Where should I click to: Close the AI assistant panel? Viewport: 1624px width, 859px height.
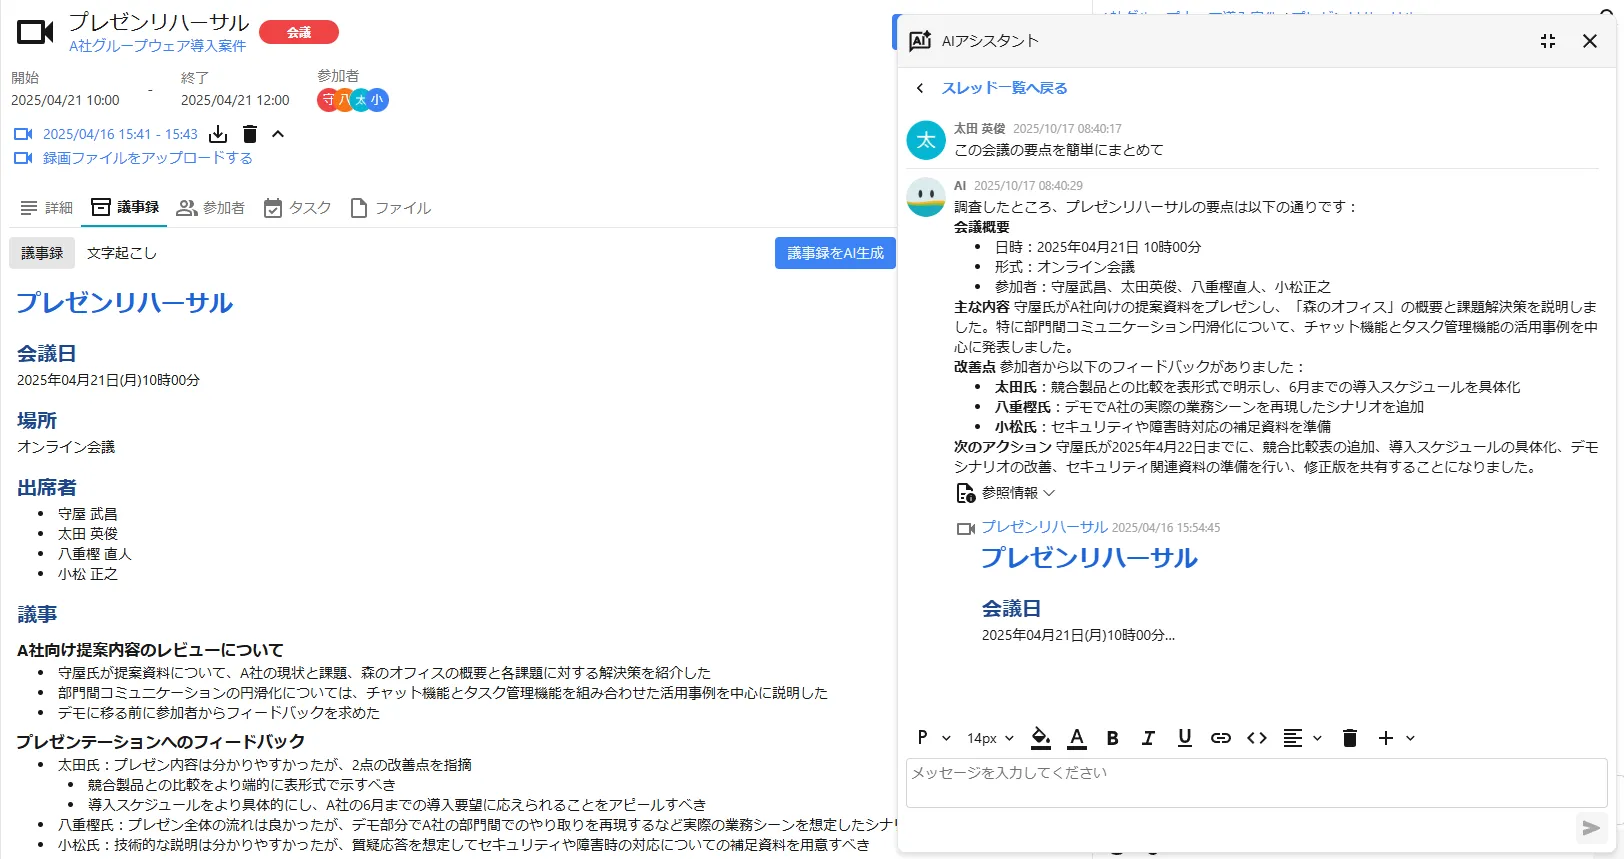1590,41
